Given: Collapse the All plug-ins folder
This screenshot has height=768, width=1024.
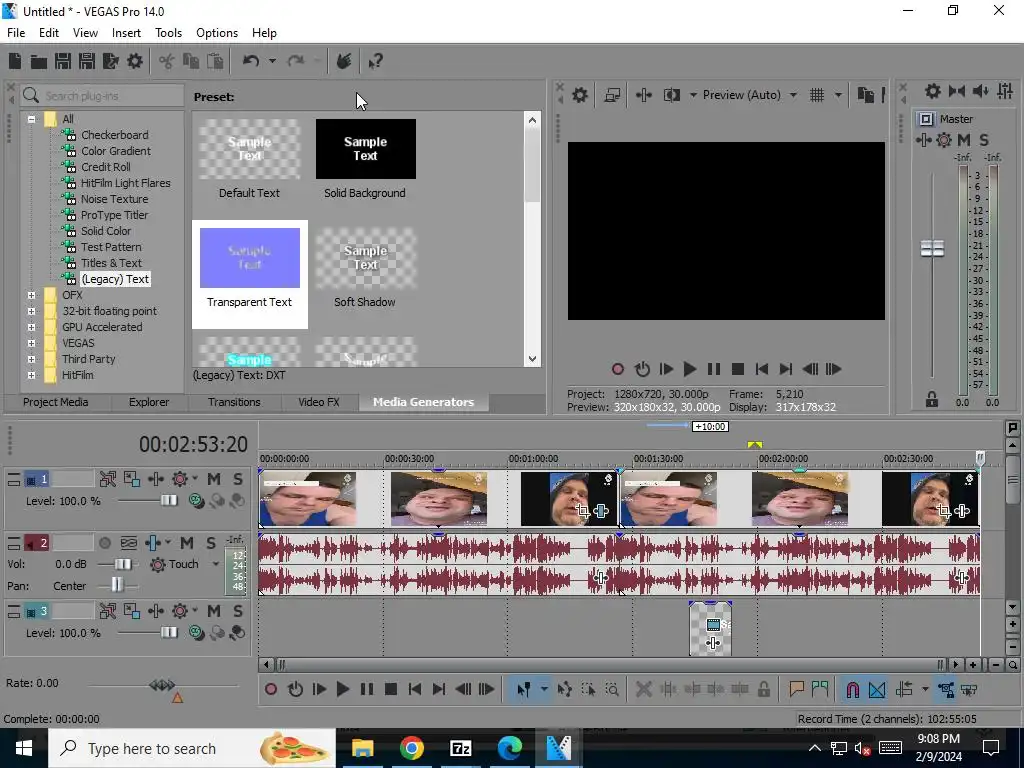Looking at the screenshot, I should 31,119.
